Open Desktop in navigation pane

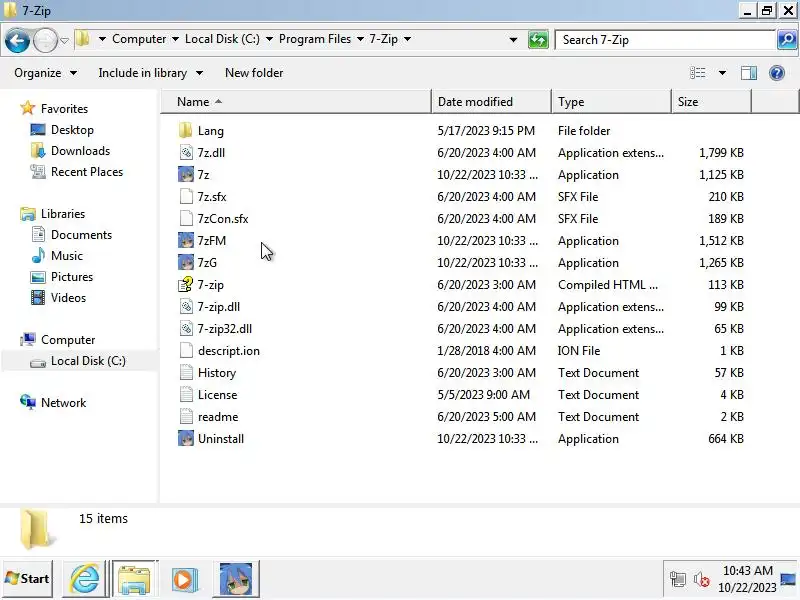coord(72,130)
